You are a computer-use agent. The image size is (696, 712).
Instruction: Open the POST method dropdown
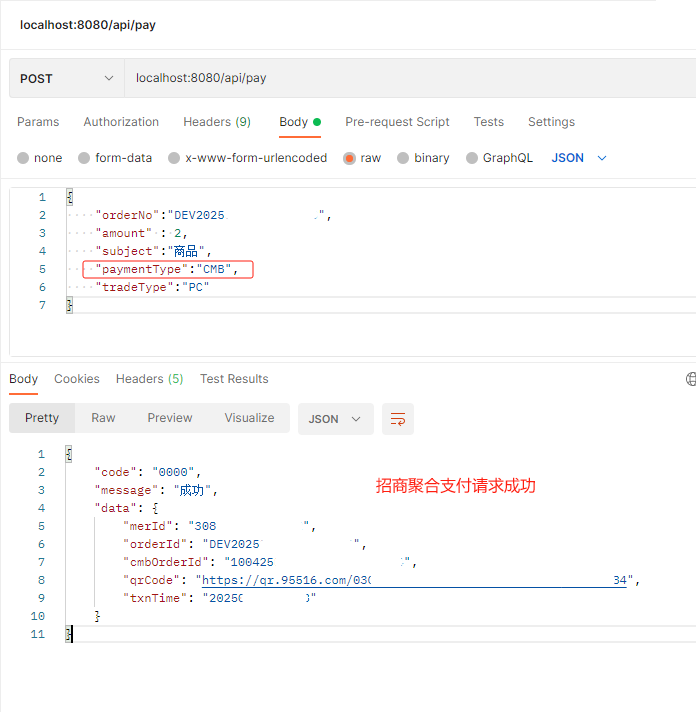click(x=66, y=78)
